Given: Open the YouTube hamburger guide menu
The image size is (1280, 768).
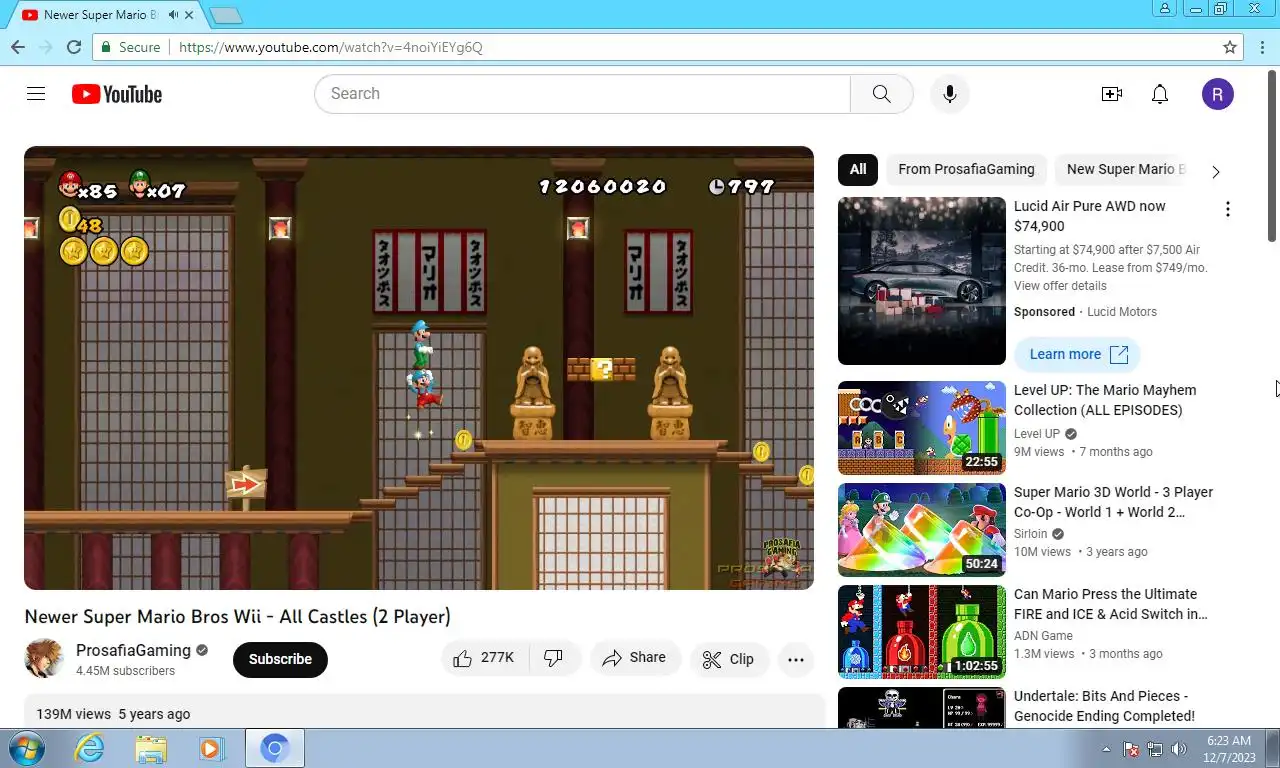Looking at the screenshot, I should tap(36, 94).
